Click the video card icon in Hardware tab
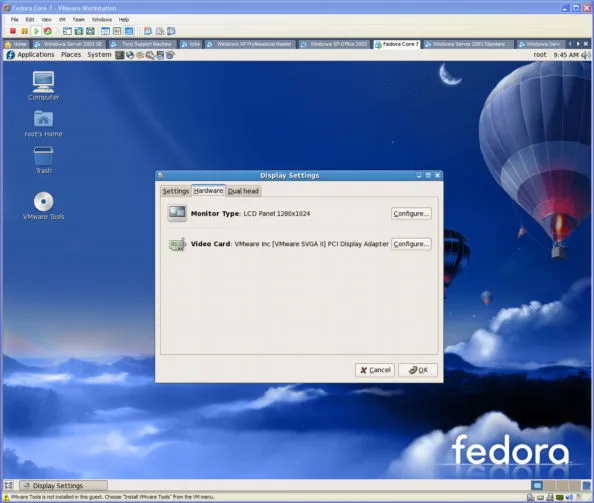This screenshot has width=594, height=503. [x=177, y=244]
